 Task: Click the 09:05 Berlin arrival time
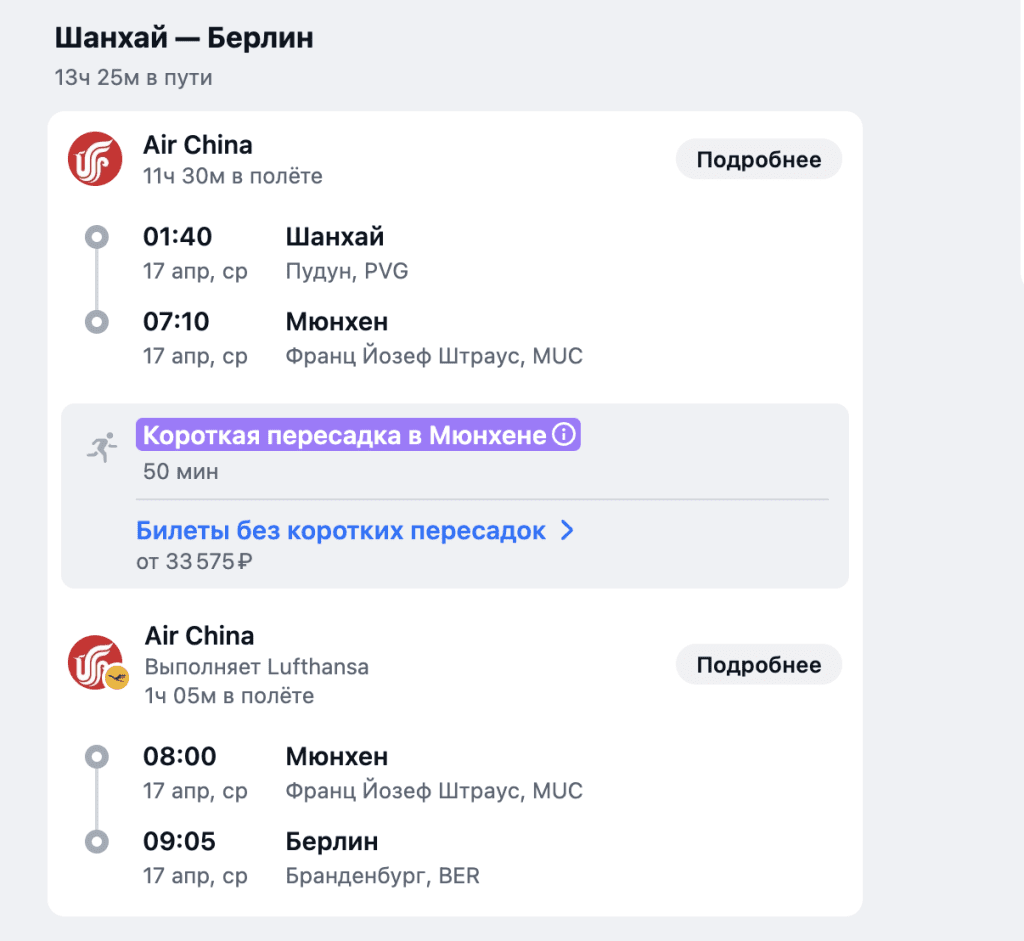coord(179,841)
